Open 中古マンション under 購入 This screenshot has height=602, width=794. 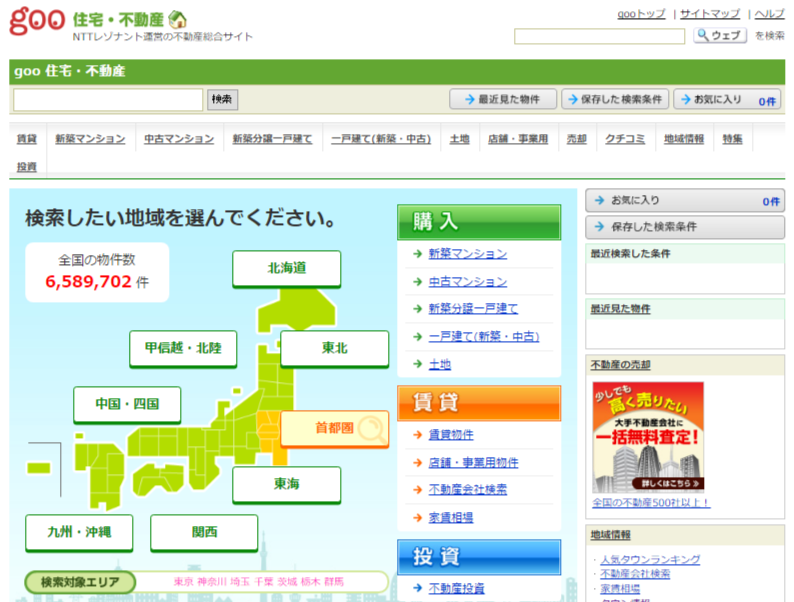[467, 282]
